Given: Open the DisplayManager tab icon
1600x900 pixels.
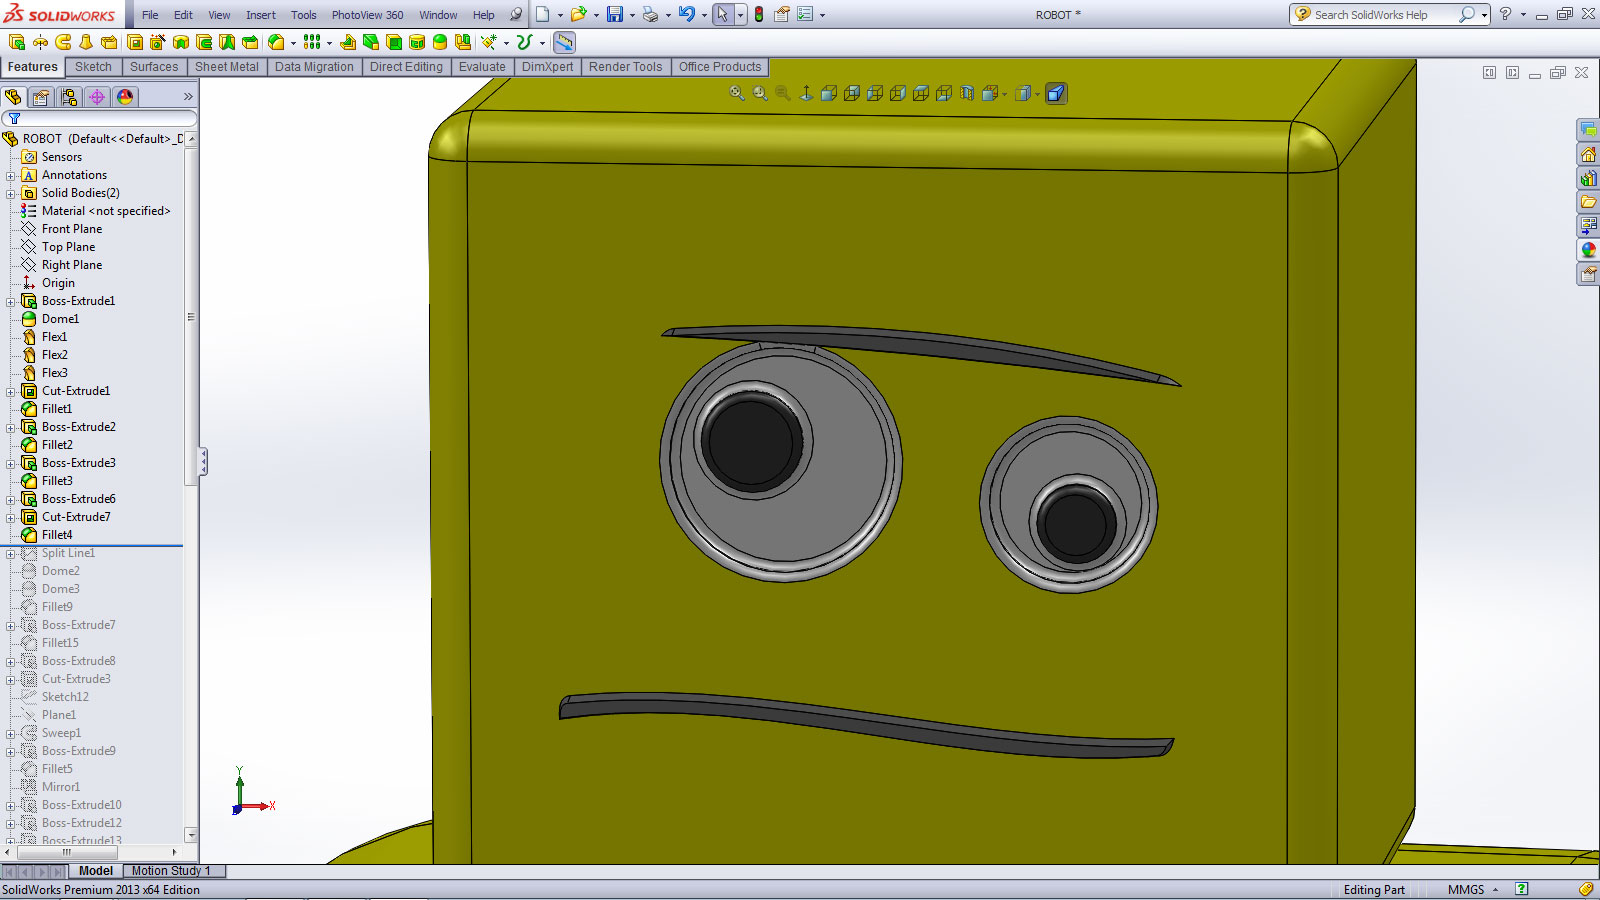Looking at the screenshot, I should (124, 97).
